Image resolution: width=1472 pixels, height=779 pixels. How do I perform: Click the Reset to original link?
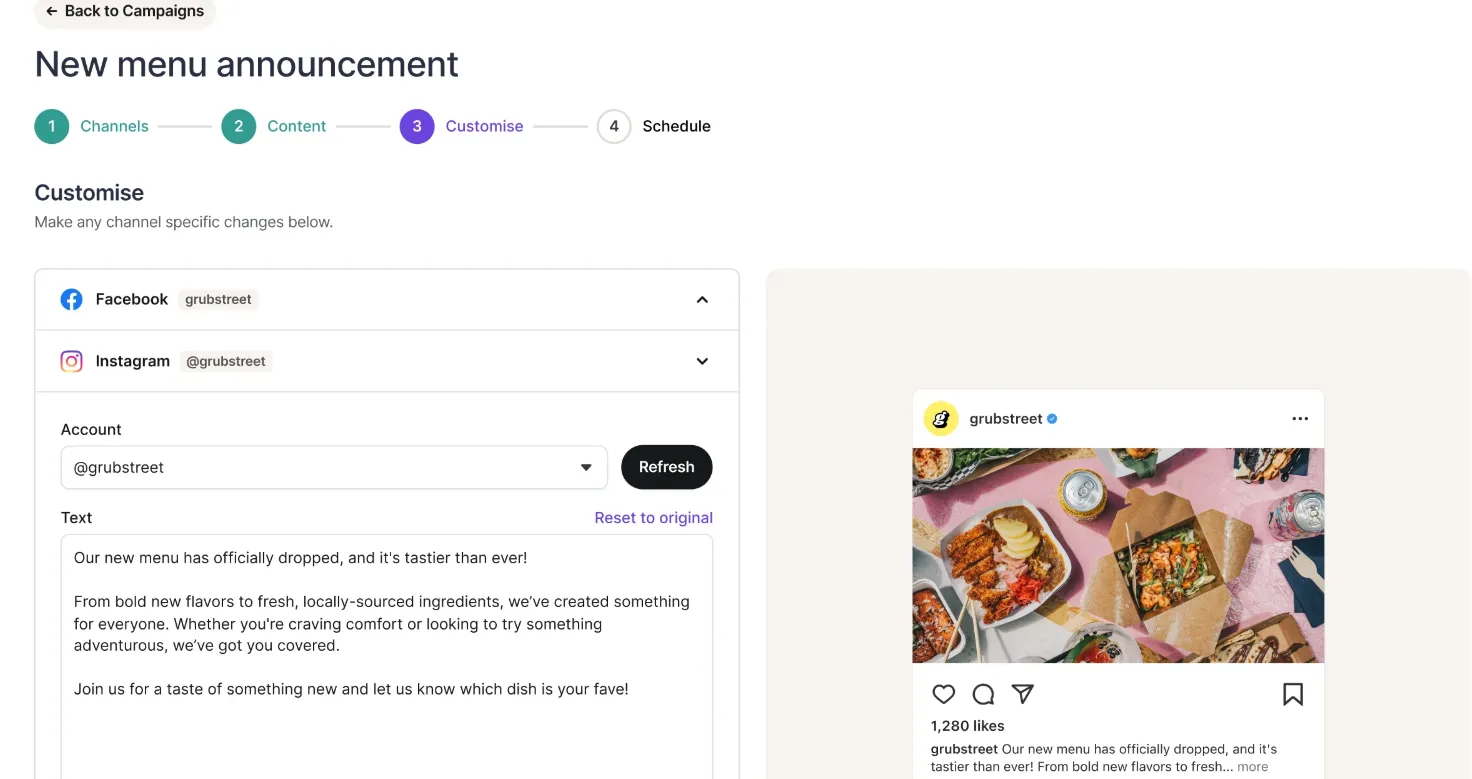(x=653, y=518)
